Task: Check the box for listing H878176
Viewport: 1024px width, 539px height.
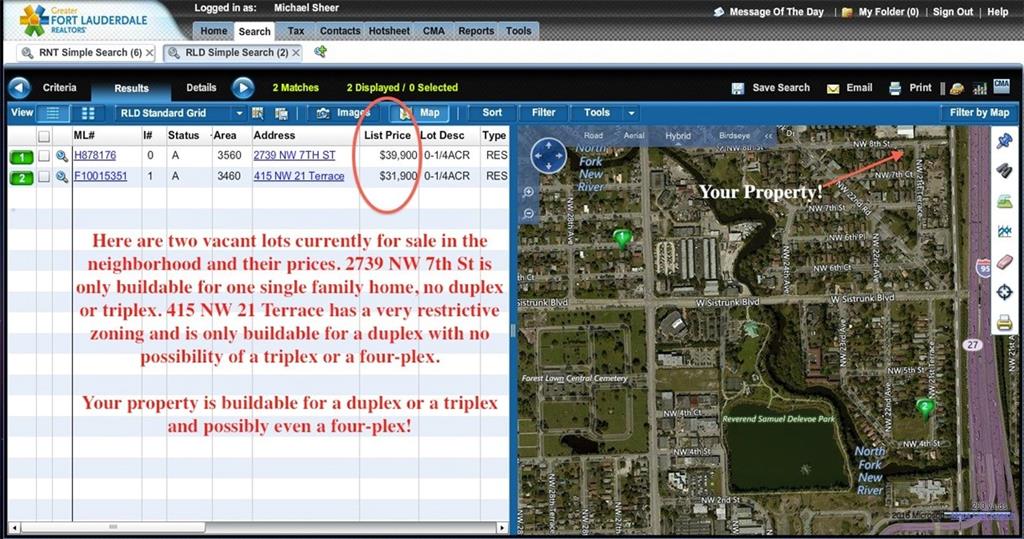Action: pyautogui.click(x=44, y=156)
